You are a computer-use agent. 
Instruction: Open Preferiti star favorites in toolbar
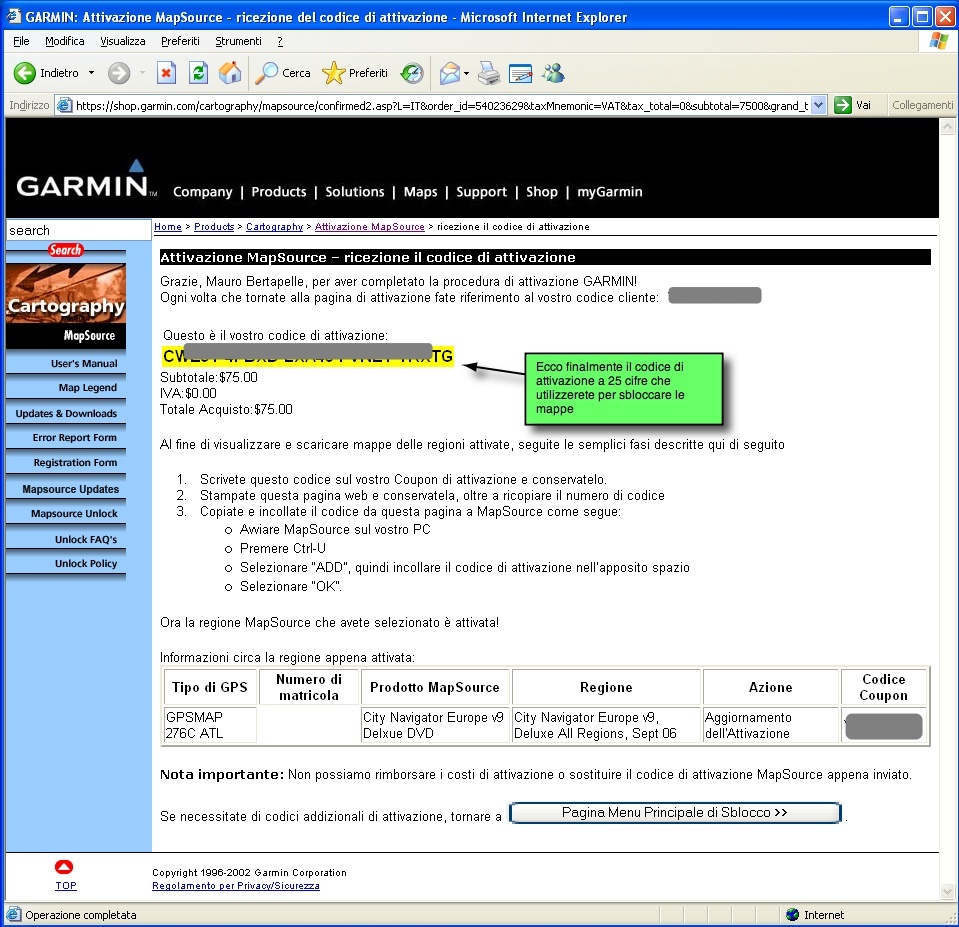(334, 73)
